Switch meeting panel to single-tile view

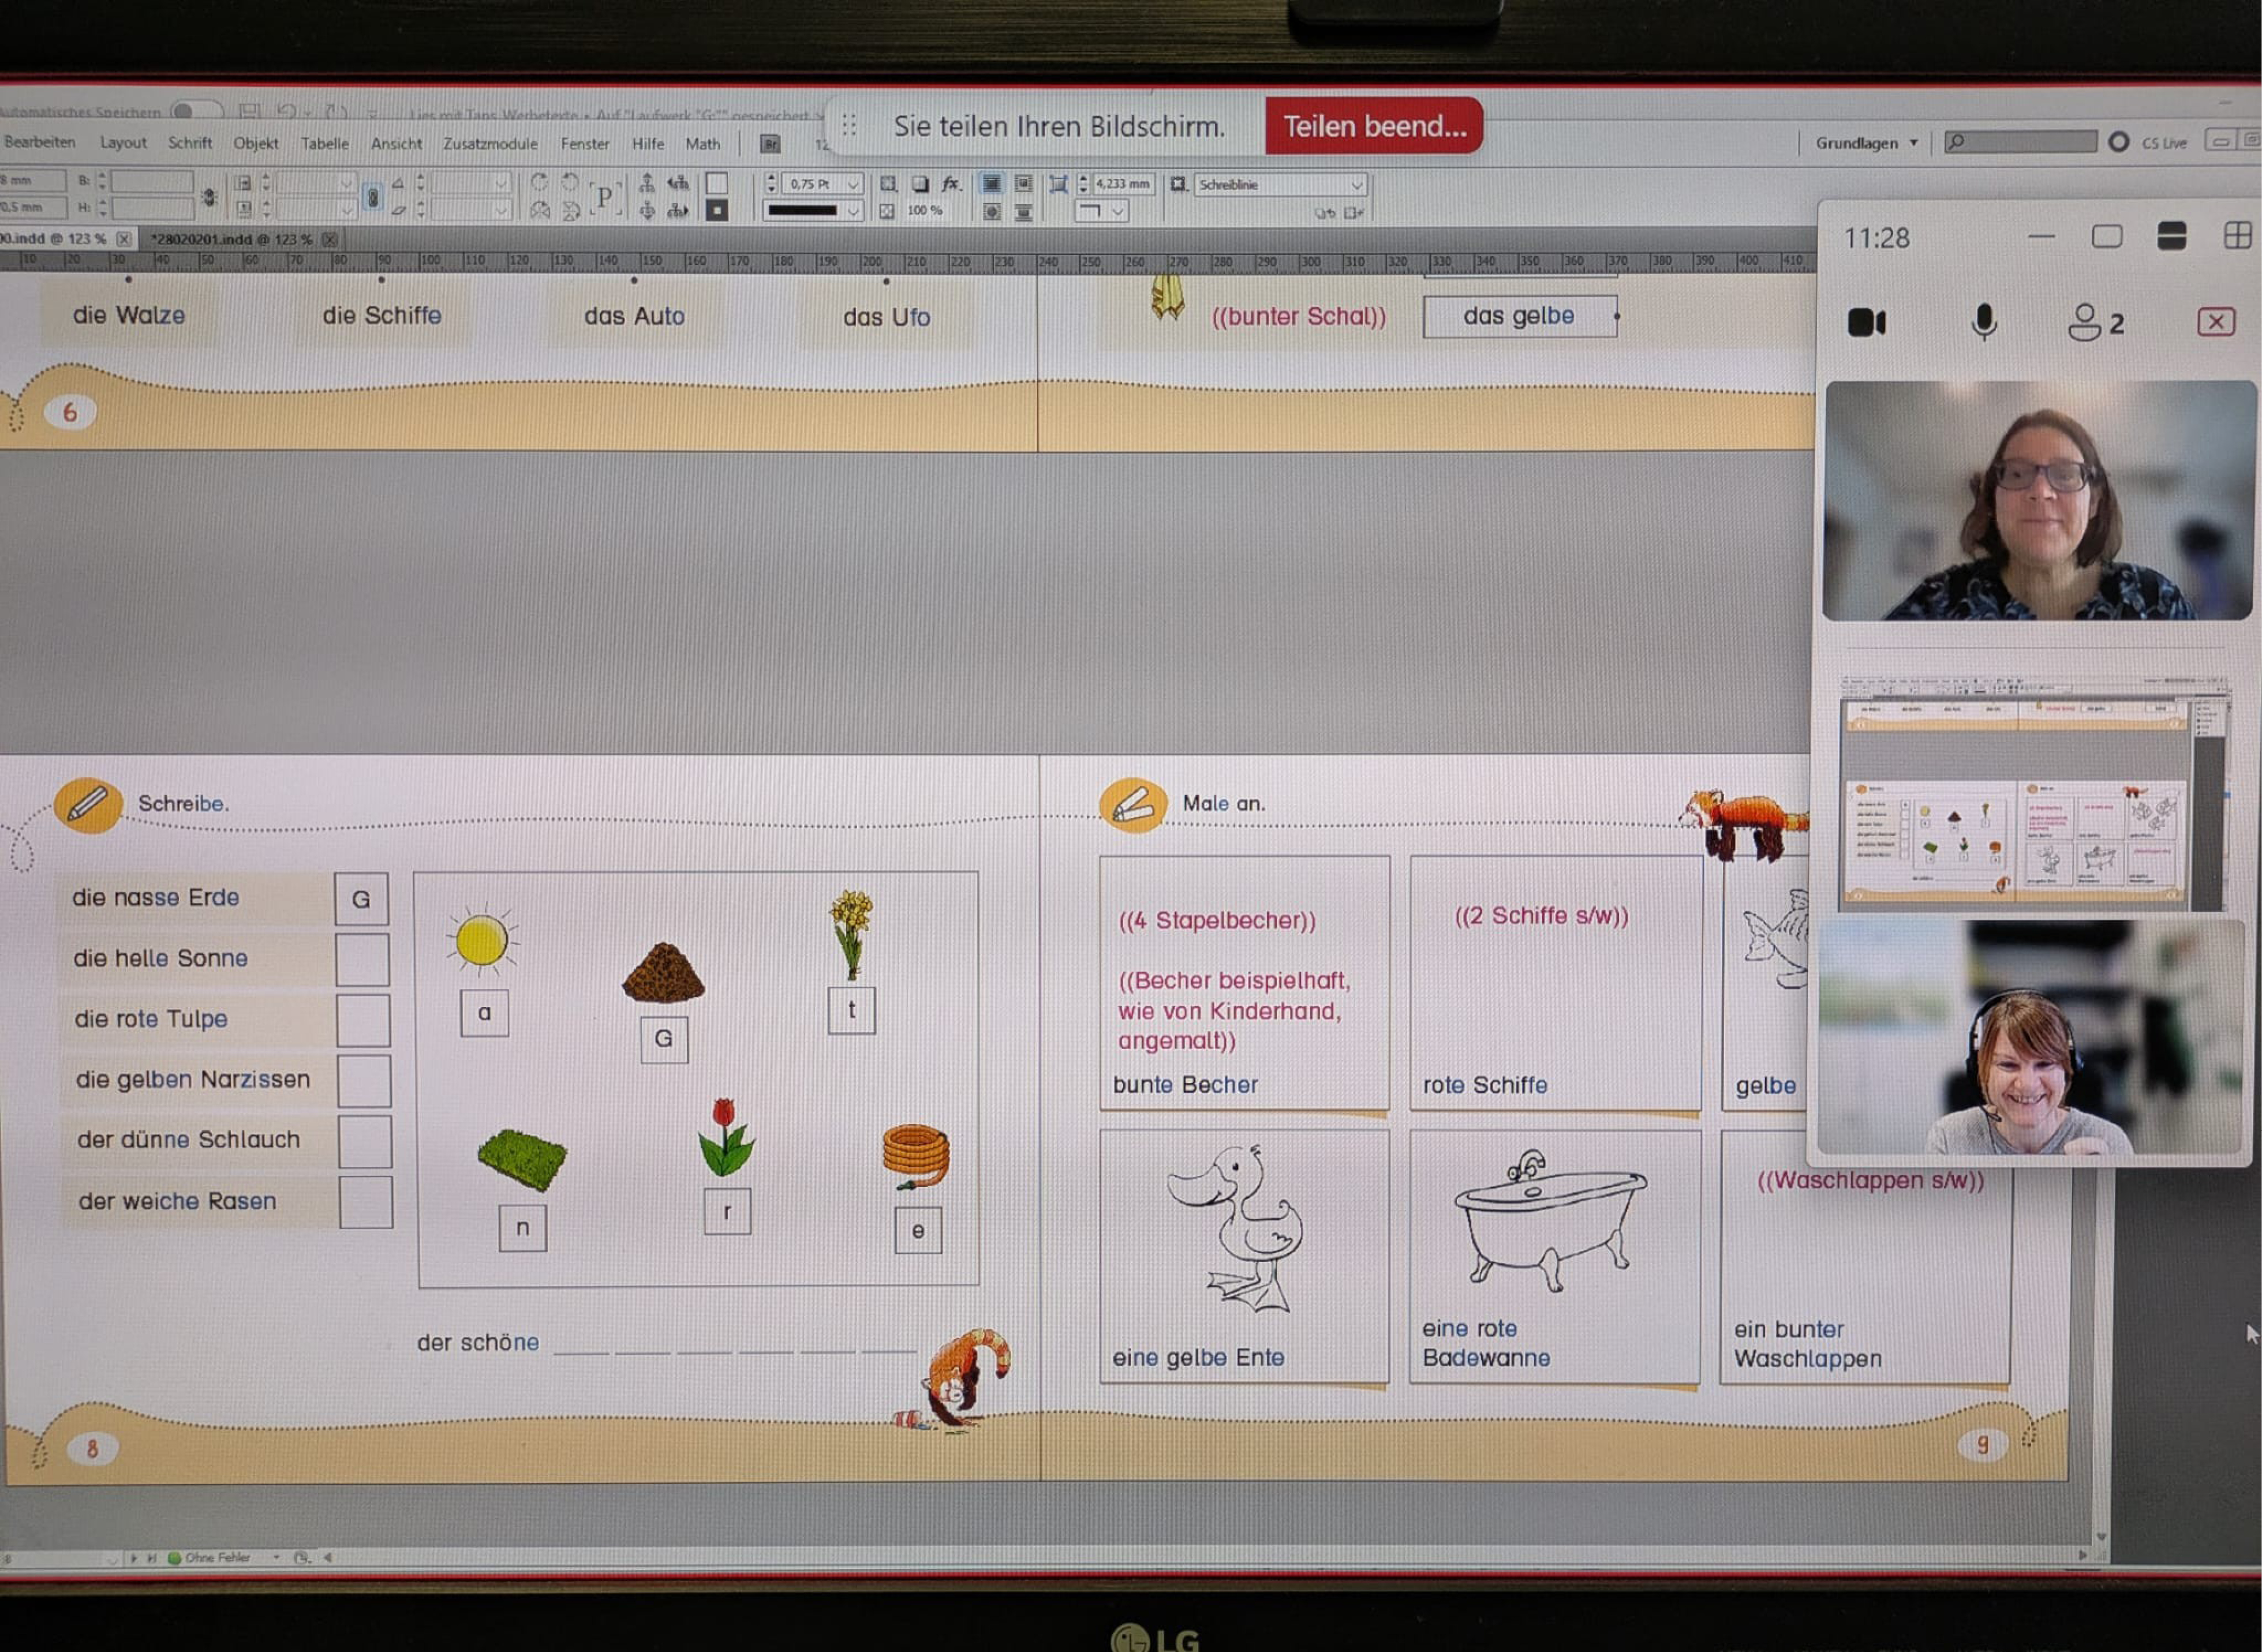pos(2106,236)
